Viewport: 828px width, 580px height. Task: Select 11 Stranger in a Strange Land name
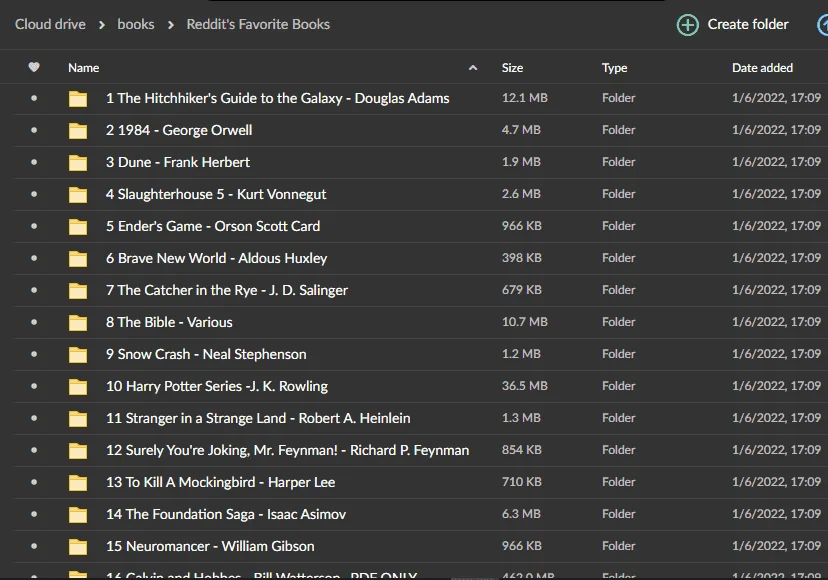258,418
